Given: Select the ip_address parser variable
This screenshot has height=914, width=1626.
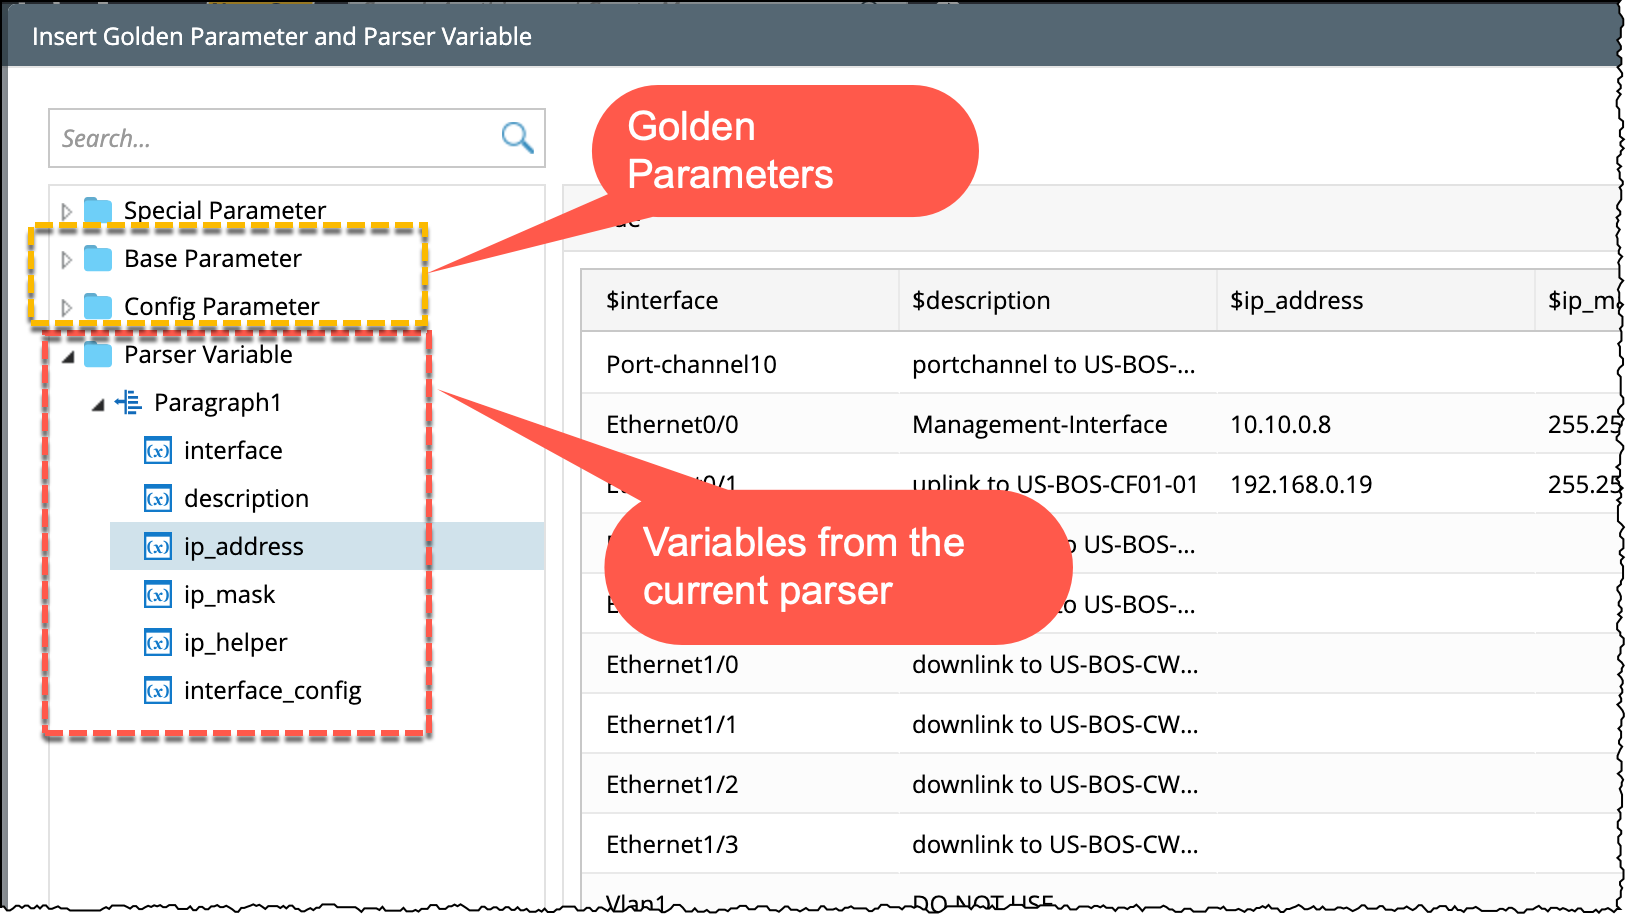Looking at the screenshot, I should 244,547.
